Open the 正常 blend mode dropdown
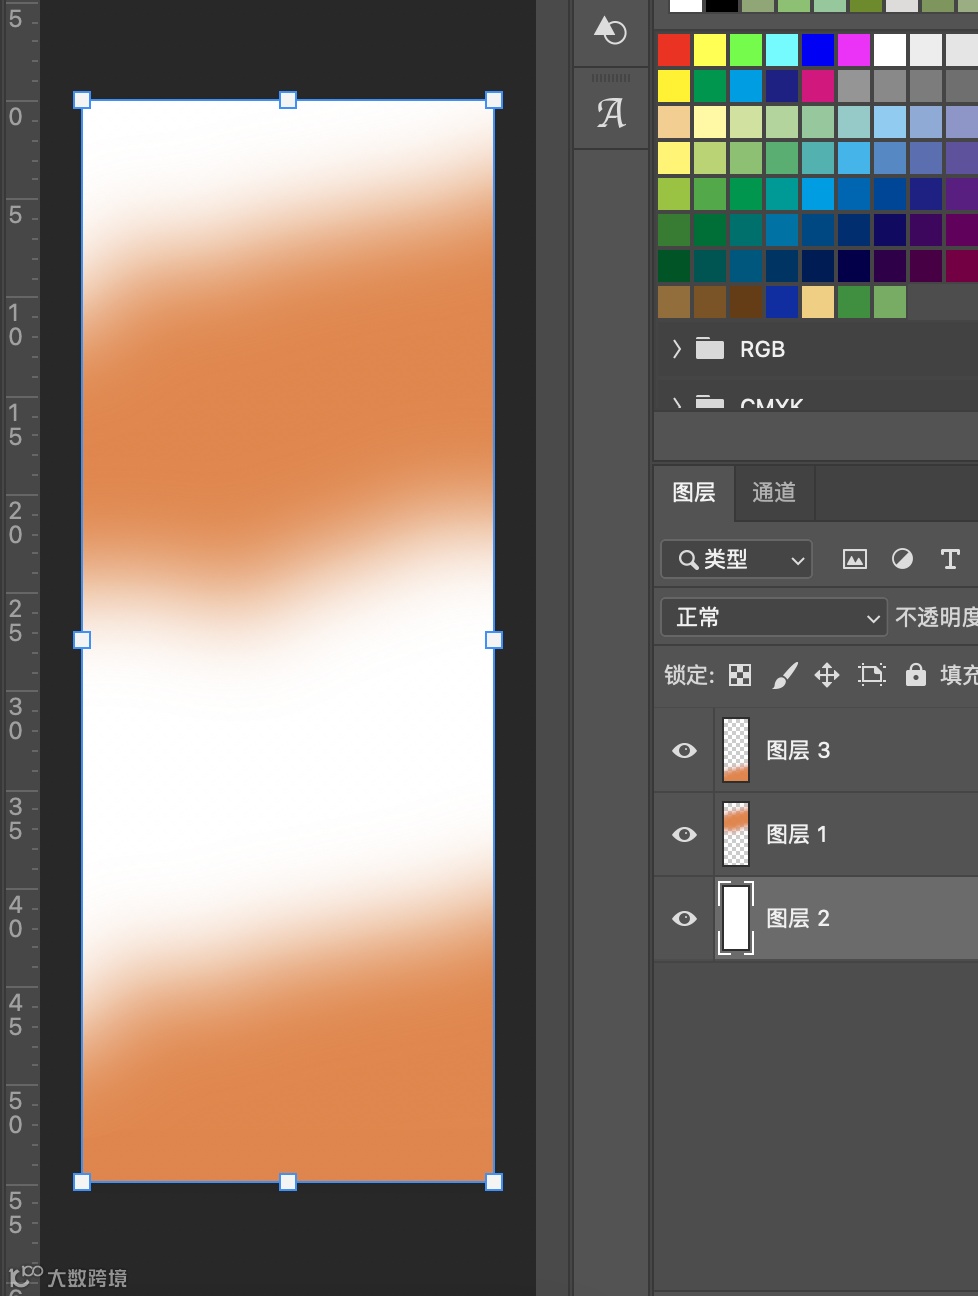Screen dimensions: 978x1296 tap(774, 618)
